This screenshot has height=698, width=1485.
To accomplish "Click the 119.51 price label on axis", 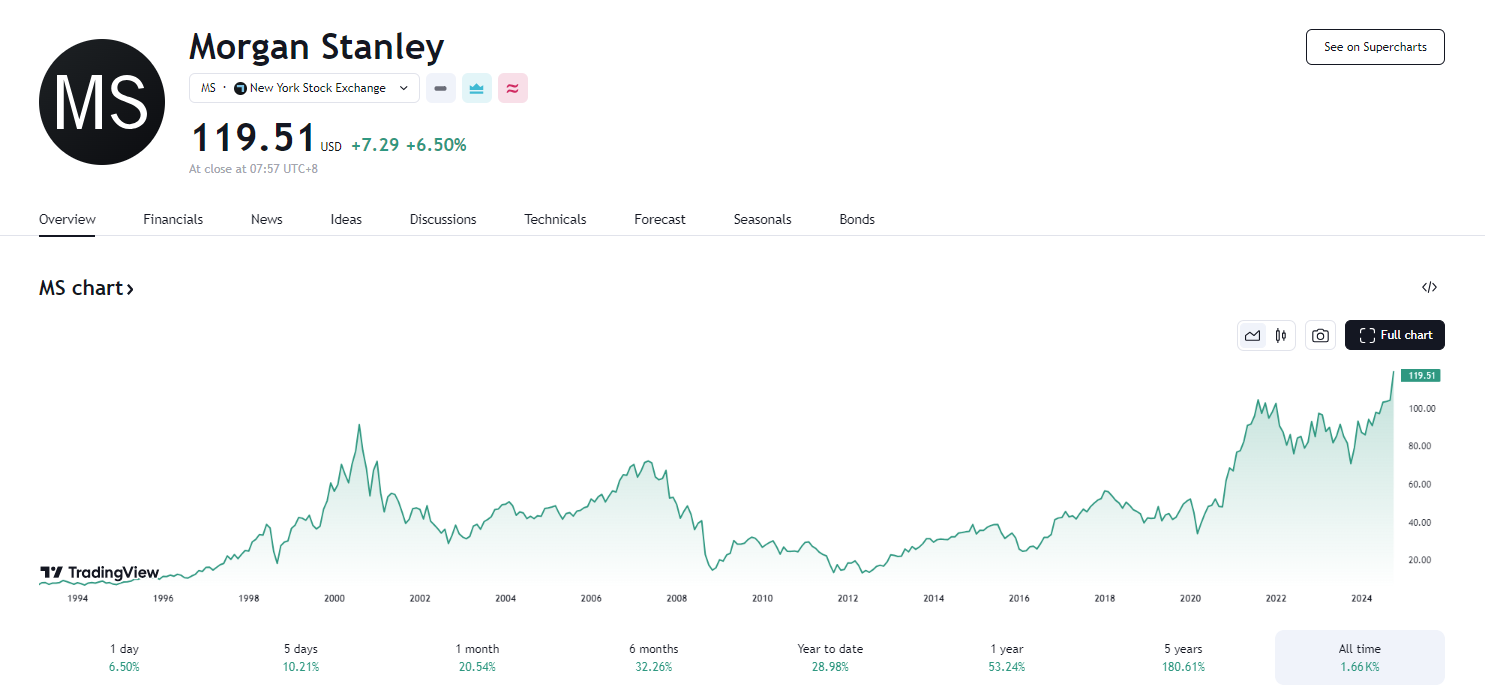I will [1420, 376].
